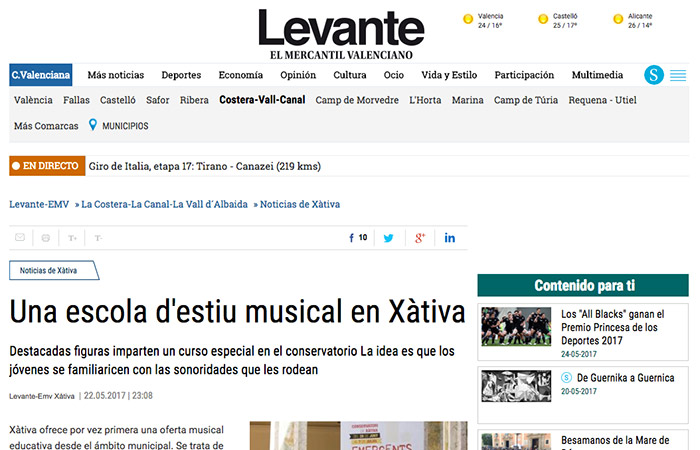The height and width of the screenshot is (450, 700).
Task: Share the article on Facebook
Action: (x=357, y=238)
